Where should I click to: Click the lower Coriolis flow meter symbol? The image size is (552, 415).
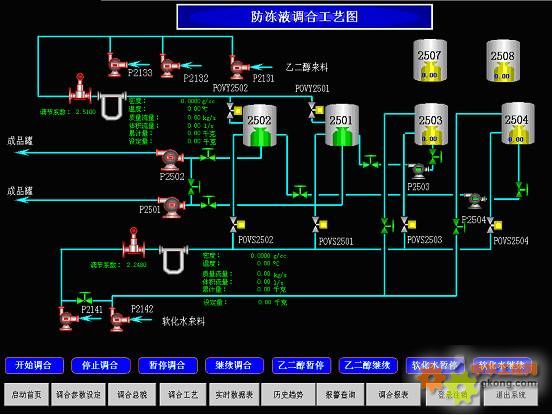(173, 259)
